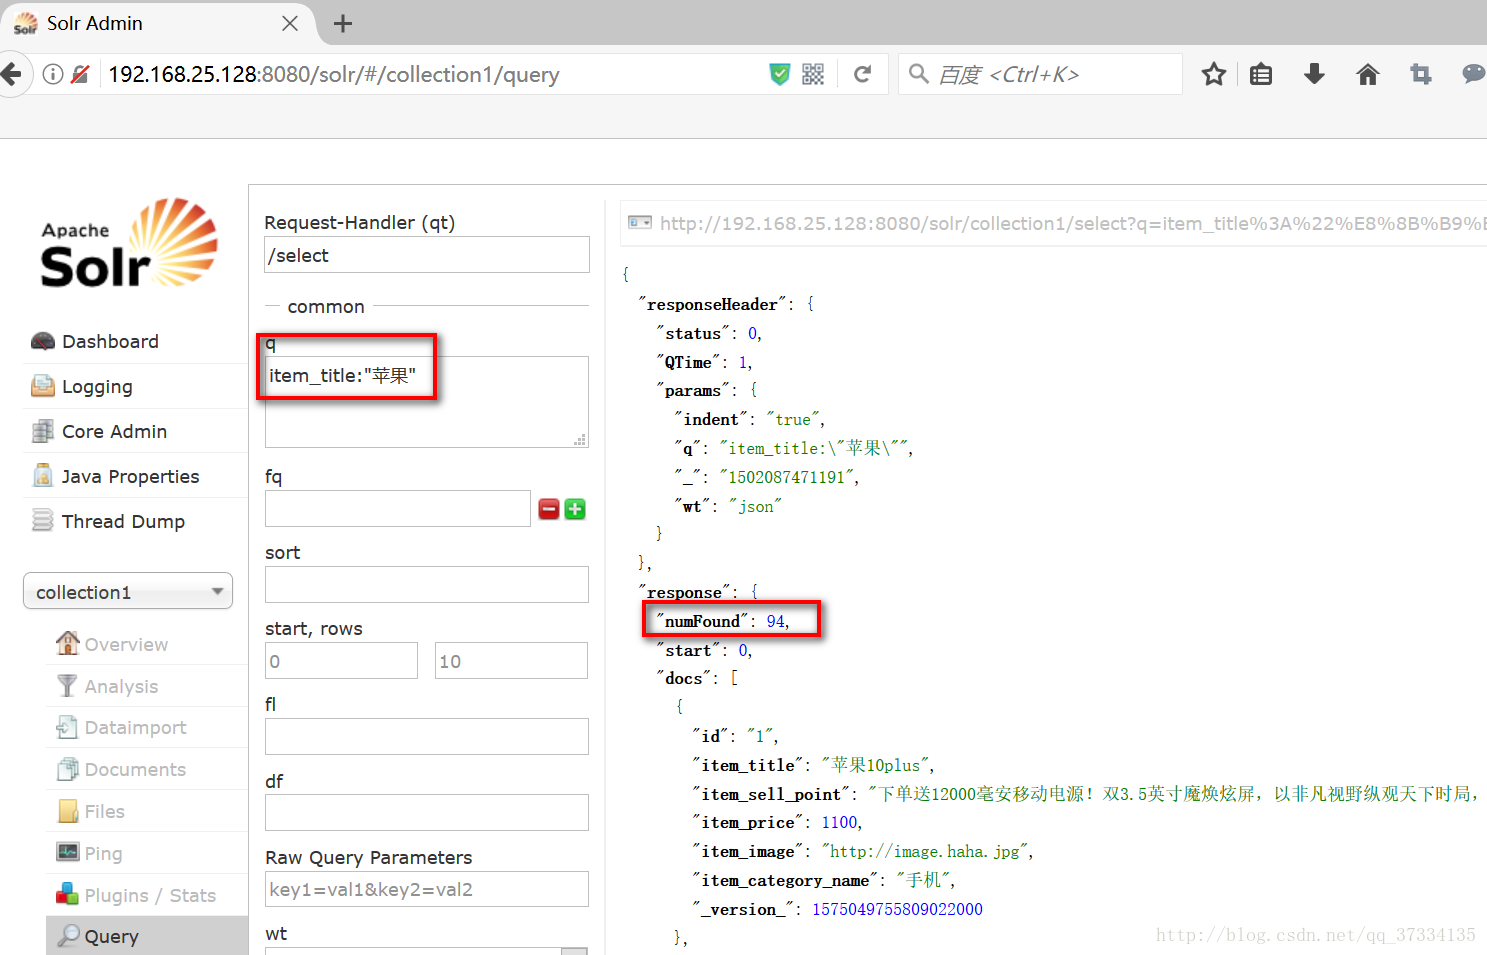Image resolution: width=1487 pixels, height=955 pixels.
Task: Click the fl input field
Action: 427,736
